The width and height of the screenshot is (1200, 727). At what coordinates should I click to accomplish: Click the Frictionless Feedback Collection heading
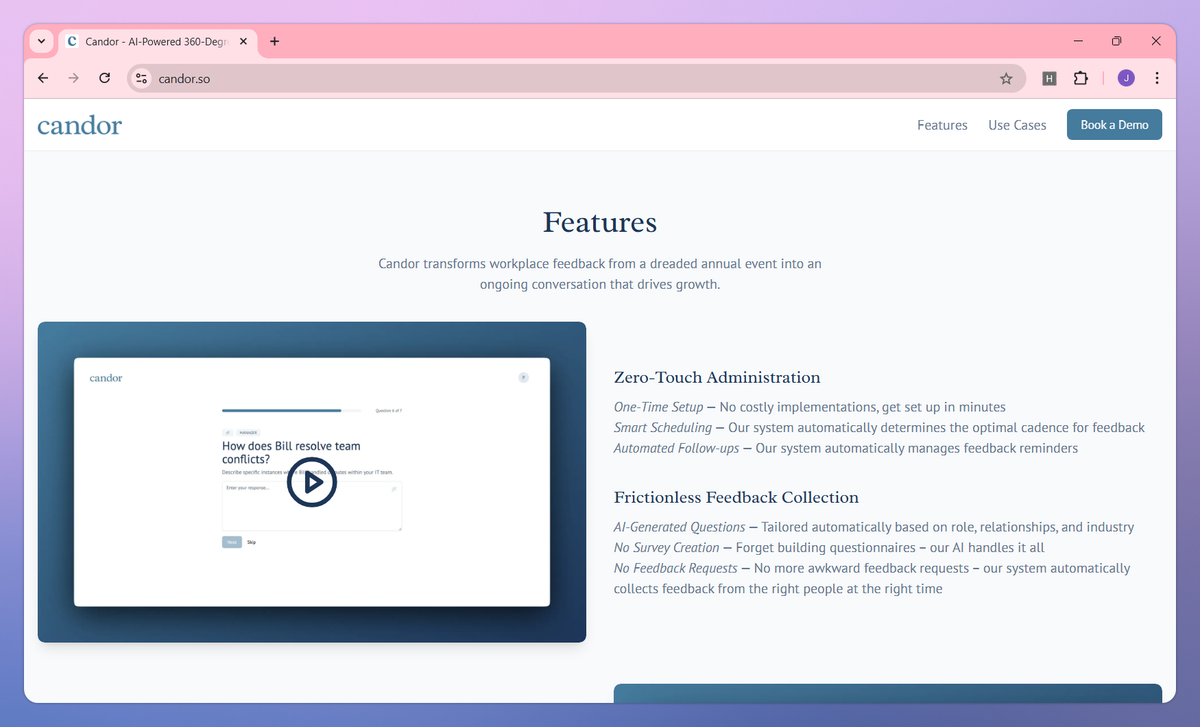click(x=736, y=497)
